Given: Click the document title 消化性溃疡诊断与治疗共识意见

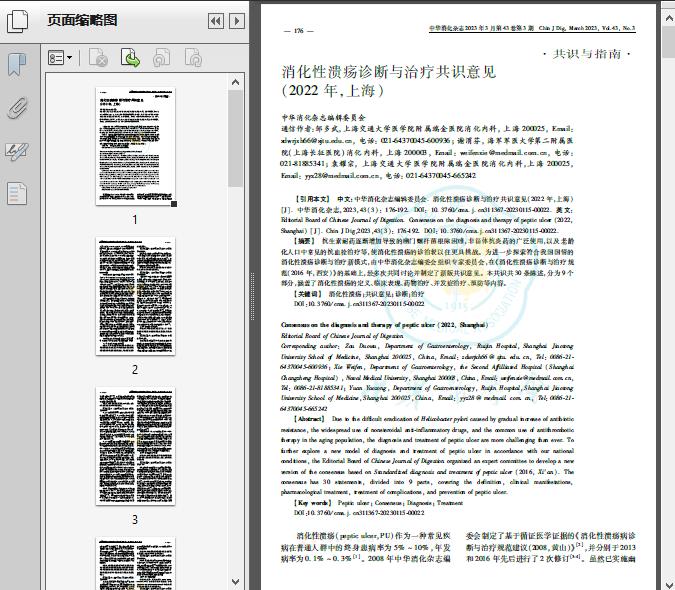Looking at the screenshot, I should click(x=389, y=72).
